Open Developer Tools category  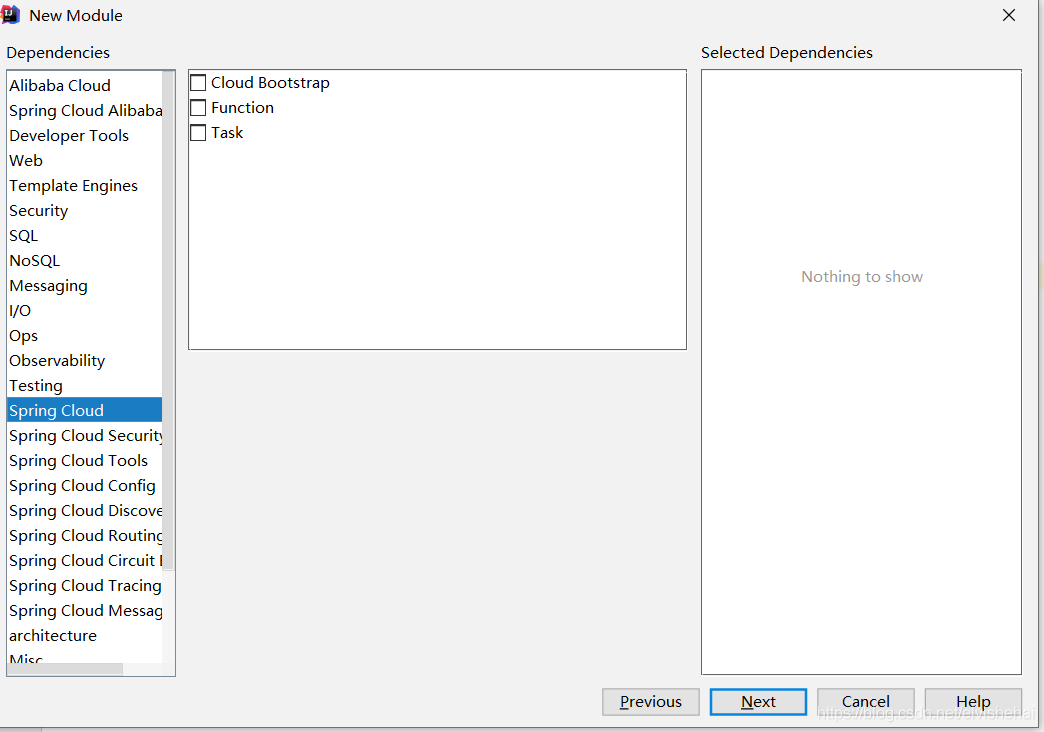pos(85,135)
